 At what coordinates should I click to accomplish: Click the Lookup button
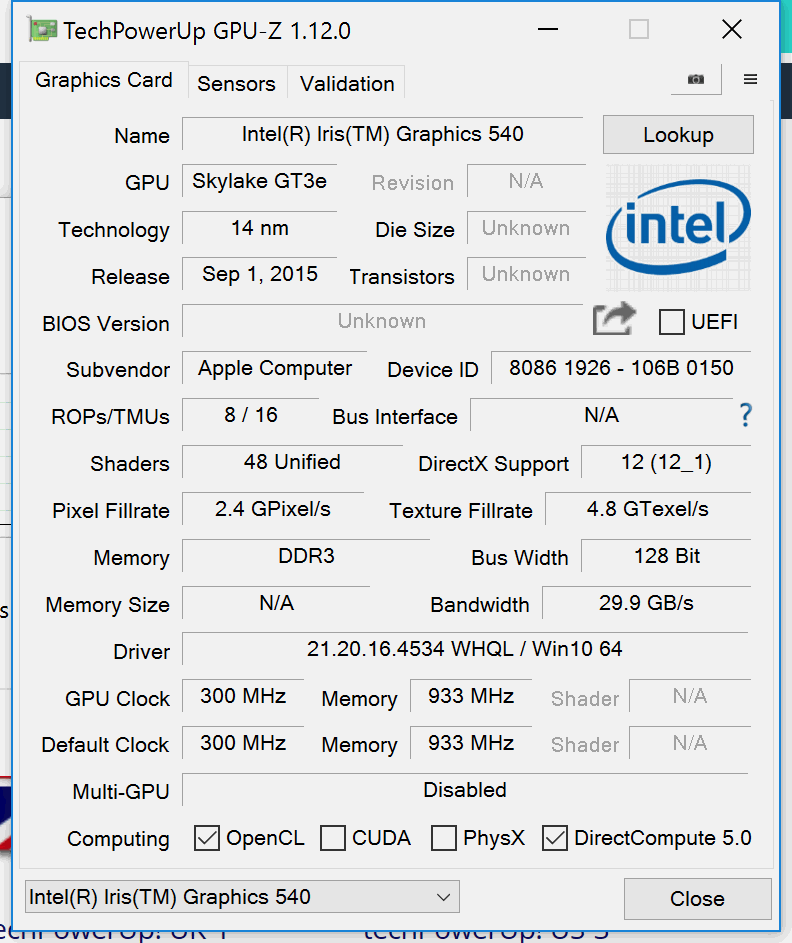point(678,135)
